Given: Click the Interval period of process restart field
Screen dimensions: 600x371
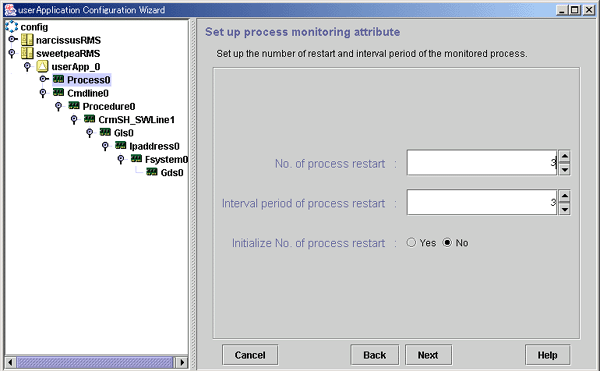Looking at the screenshot, I should (x=482, y=202).
